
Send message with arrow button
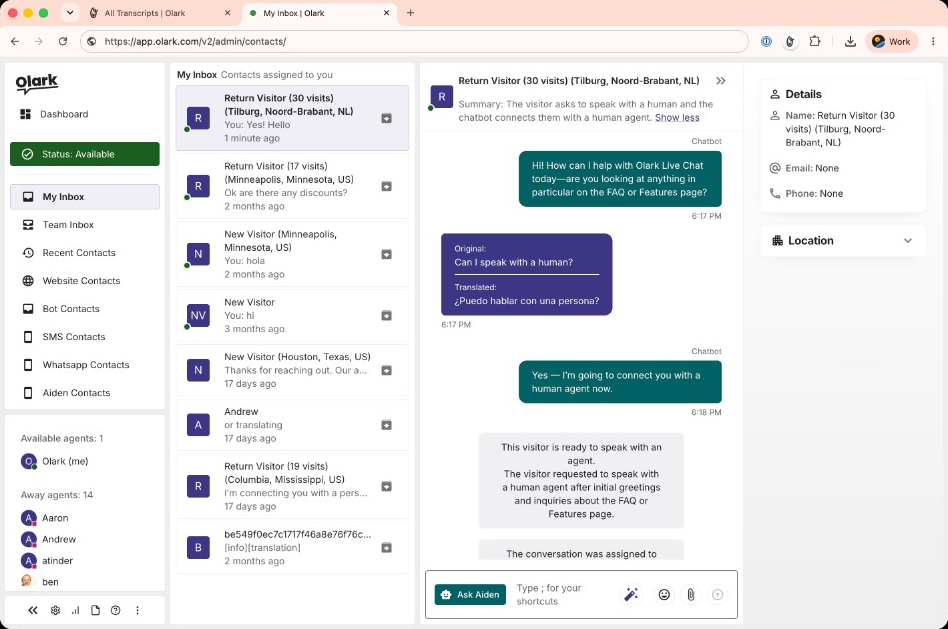coord(718,595)
